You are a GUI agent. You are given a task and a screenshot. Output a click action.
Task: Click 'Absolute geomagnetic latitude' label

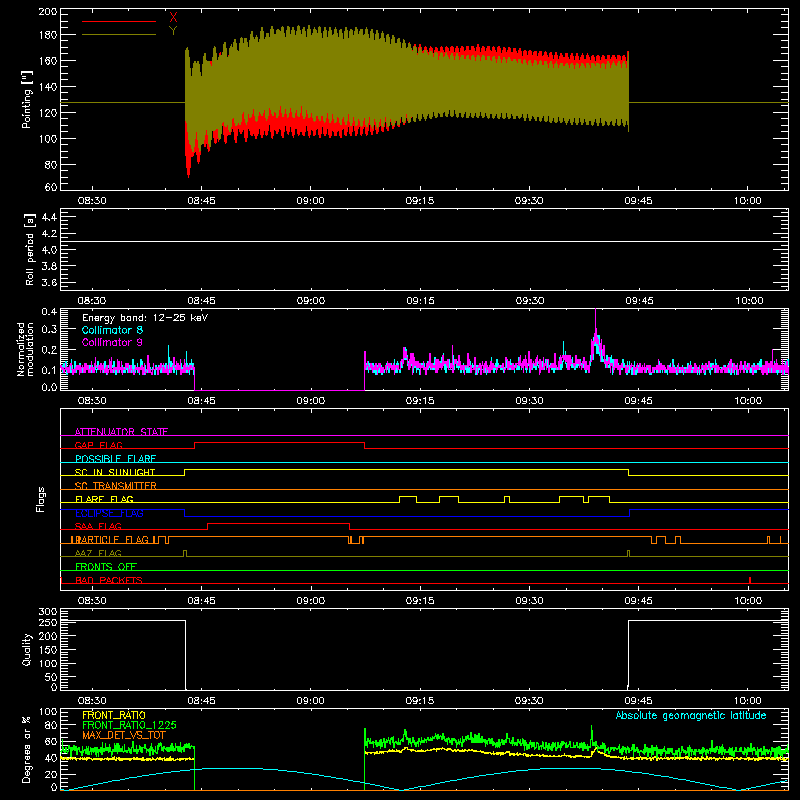click(691, 715)
